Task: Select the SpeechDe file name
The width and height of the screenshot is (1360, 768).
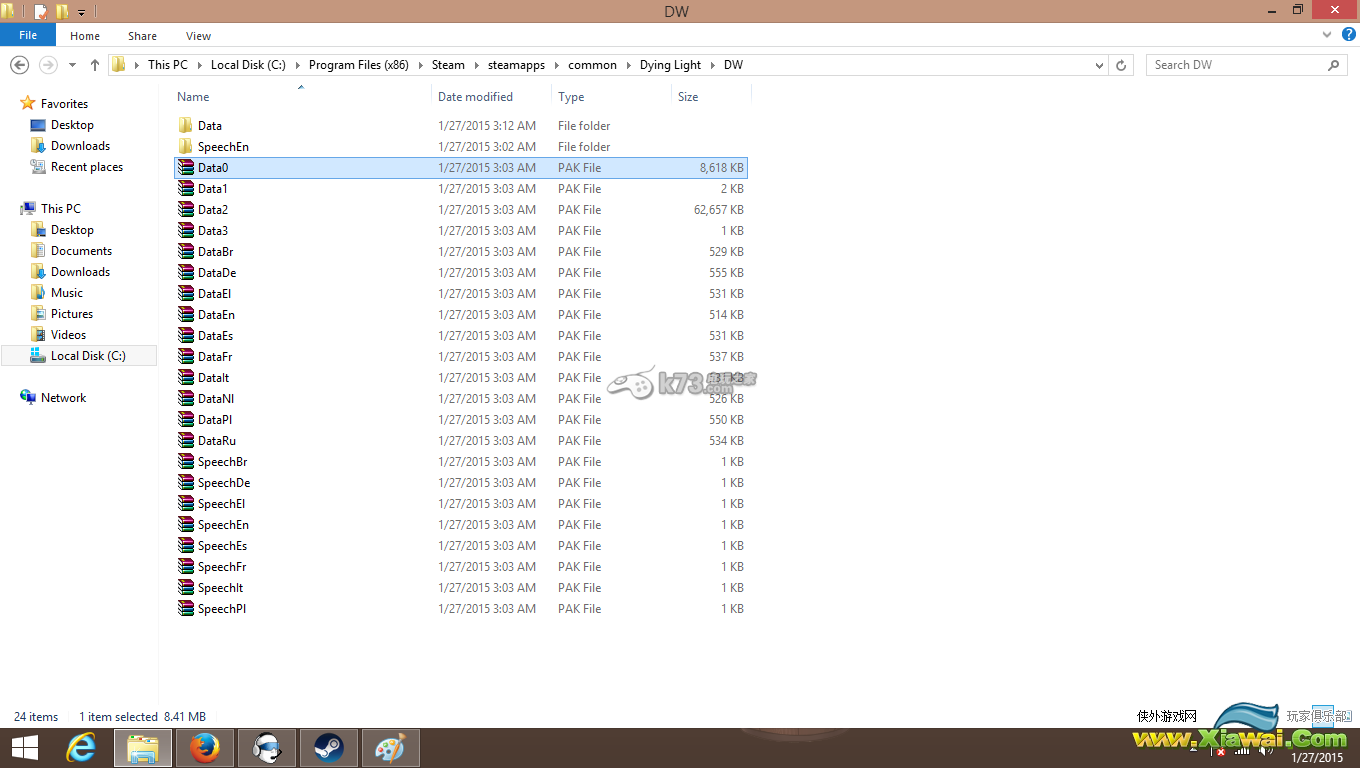Action: coord(224,483)
